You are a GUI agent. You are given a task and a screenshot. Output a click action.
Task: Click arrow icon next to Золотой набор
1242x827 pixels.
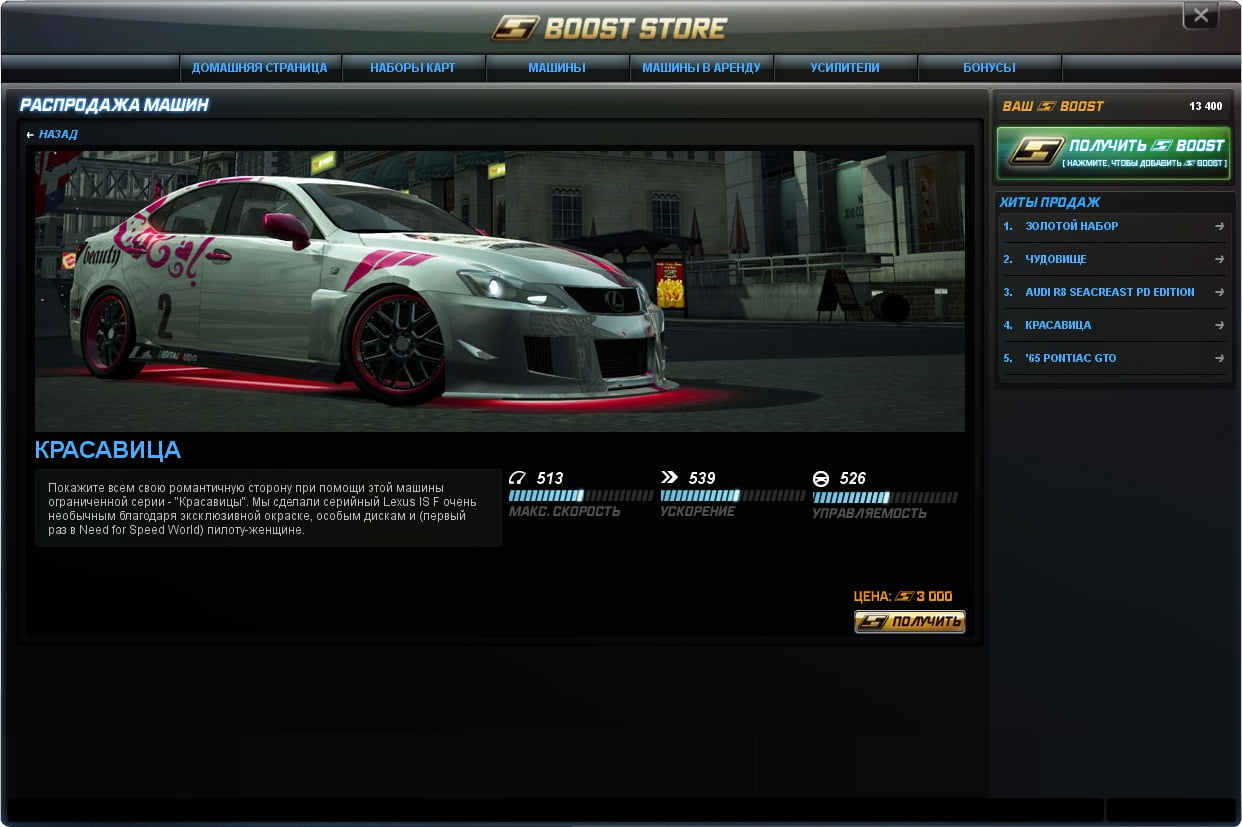coord(1219,226)
